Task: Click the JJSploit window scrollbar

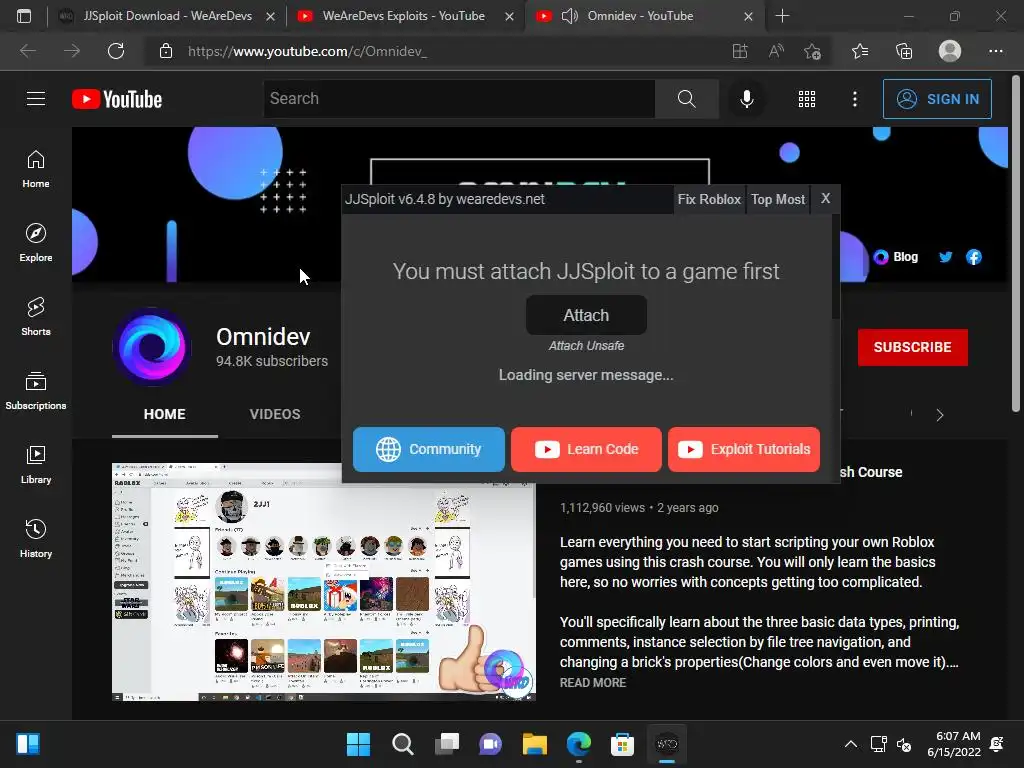Action: [x=835, y=266]
